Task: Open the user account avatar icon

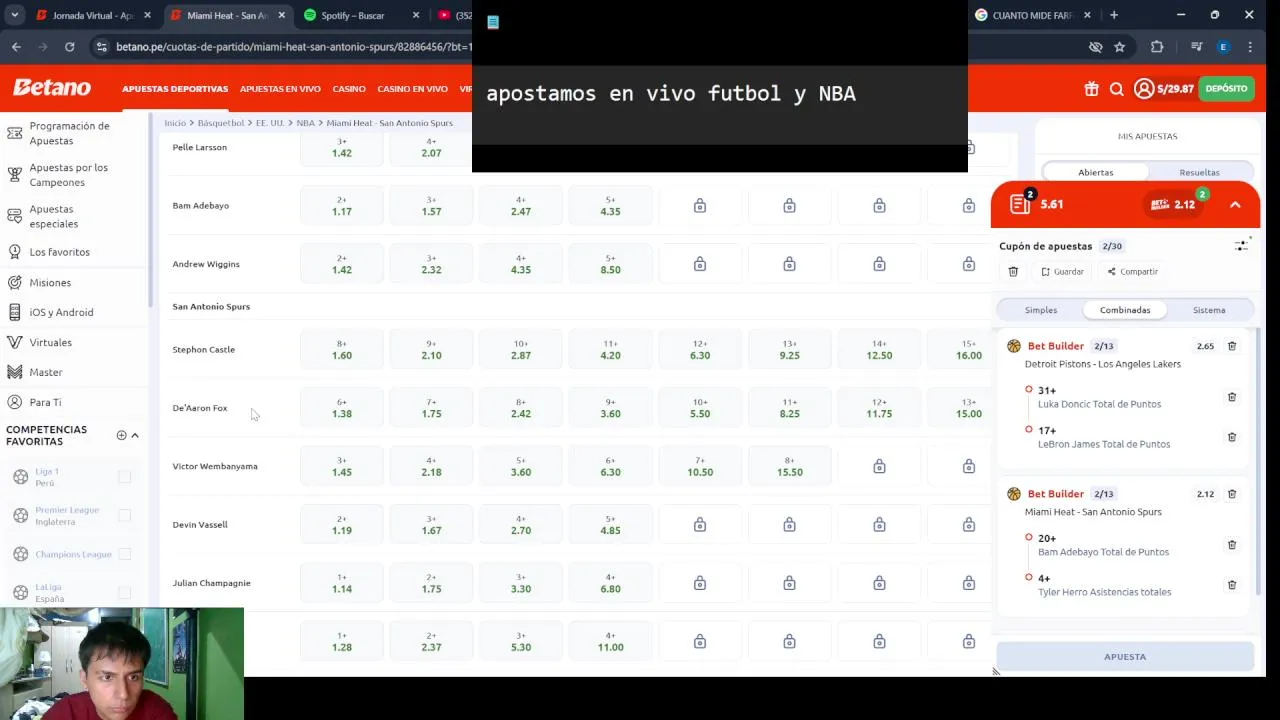Action: coord(1144,89)
